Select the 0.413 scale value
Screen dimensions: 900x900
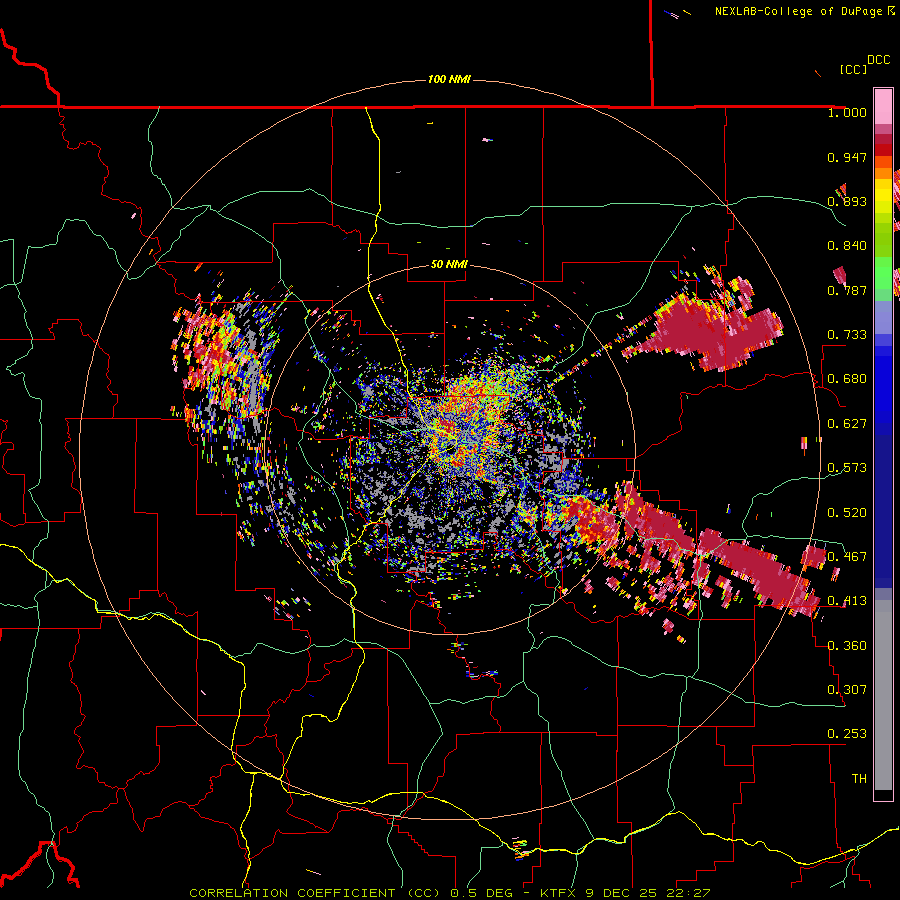pos(847,601)
